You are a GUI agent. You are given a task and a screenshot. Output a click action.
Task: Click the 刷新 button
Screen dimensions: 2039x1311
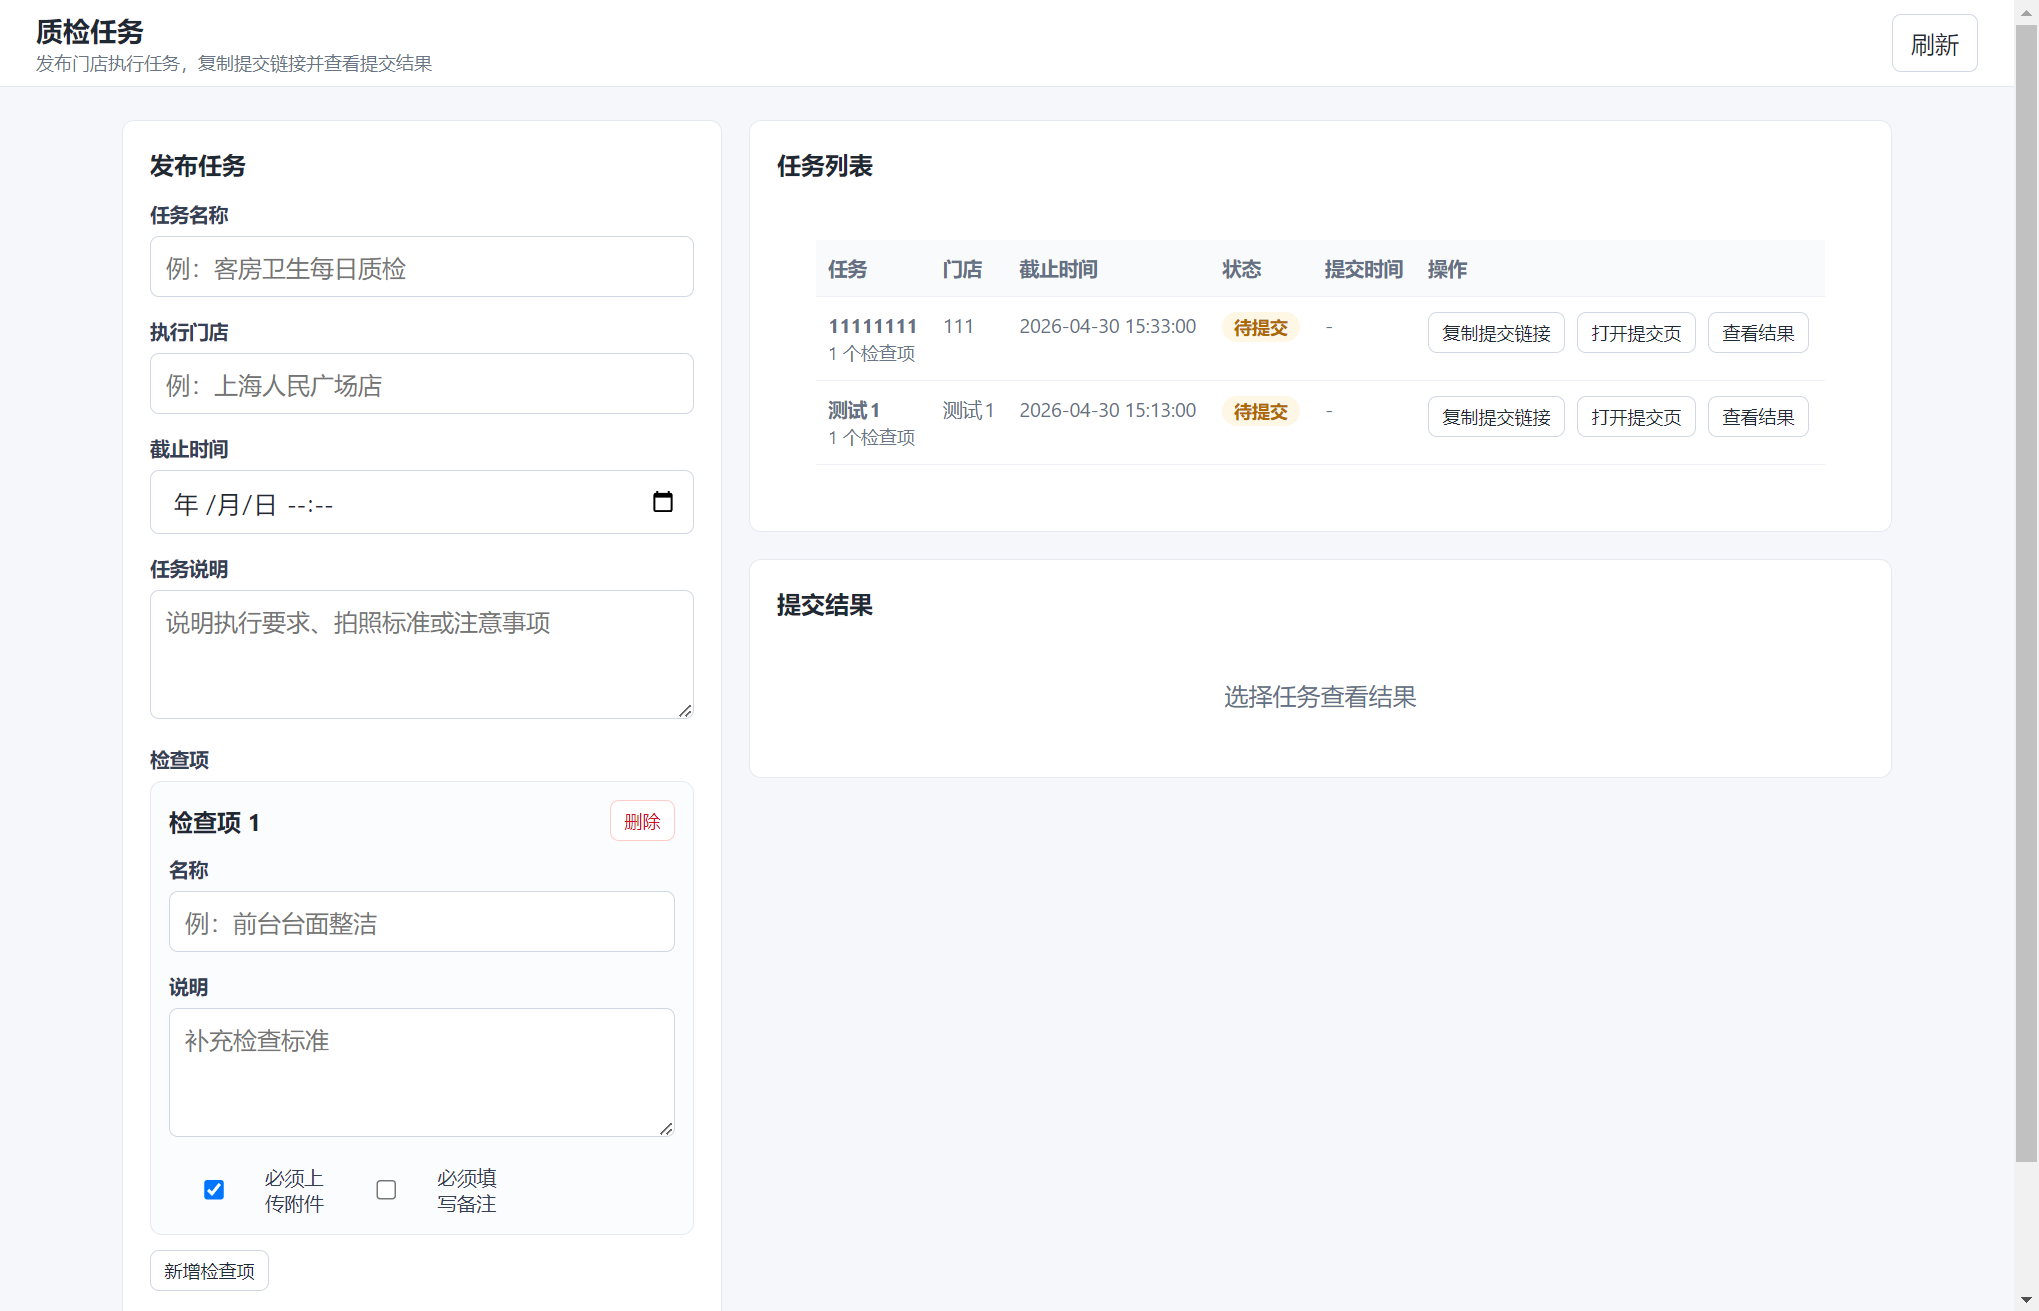click(1934, 44)
